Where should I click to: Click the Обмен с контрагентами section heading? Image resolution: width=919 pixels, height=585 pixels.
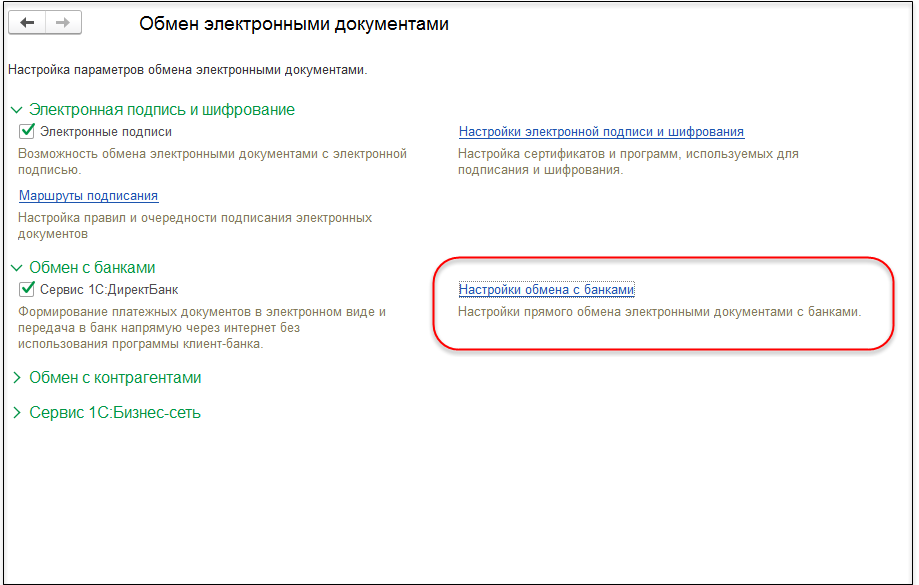[x=115, y=378]
